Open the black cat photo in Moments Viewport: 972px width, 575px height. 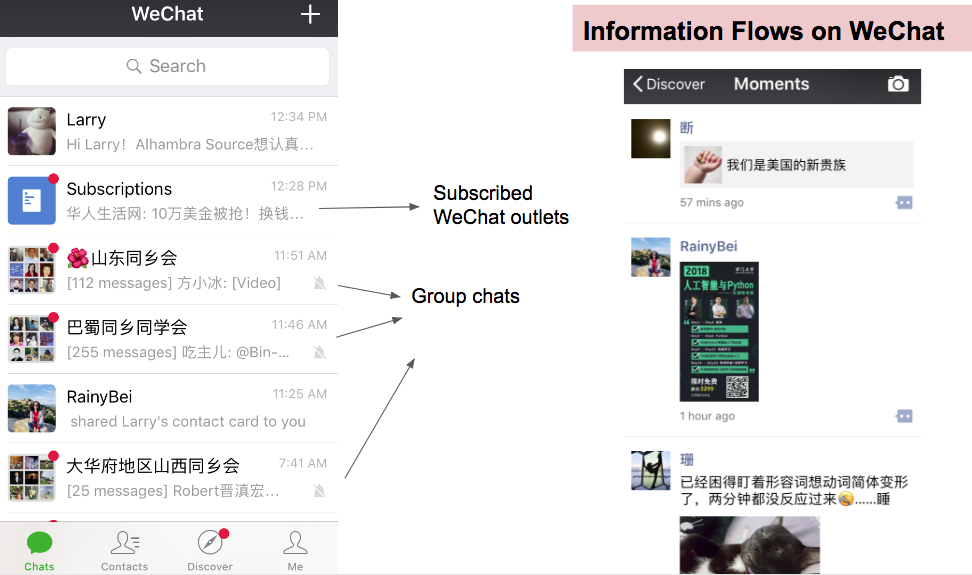point(749,545)
